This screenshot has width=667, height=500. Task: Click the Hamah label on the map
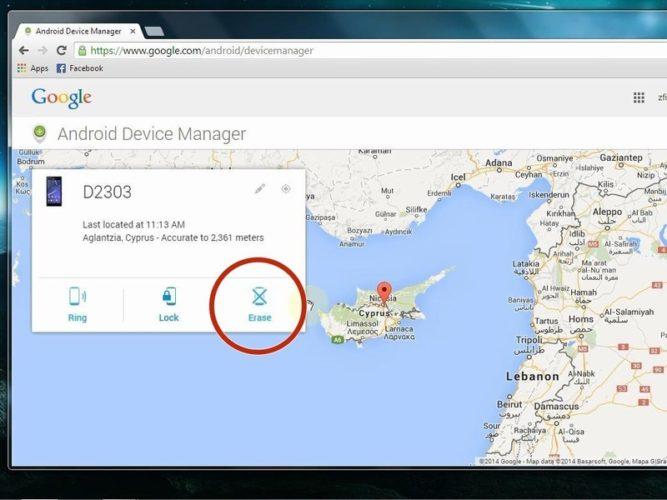[583, 292]
